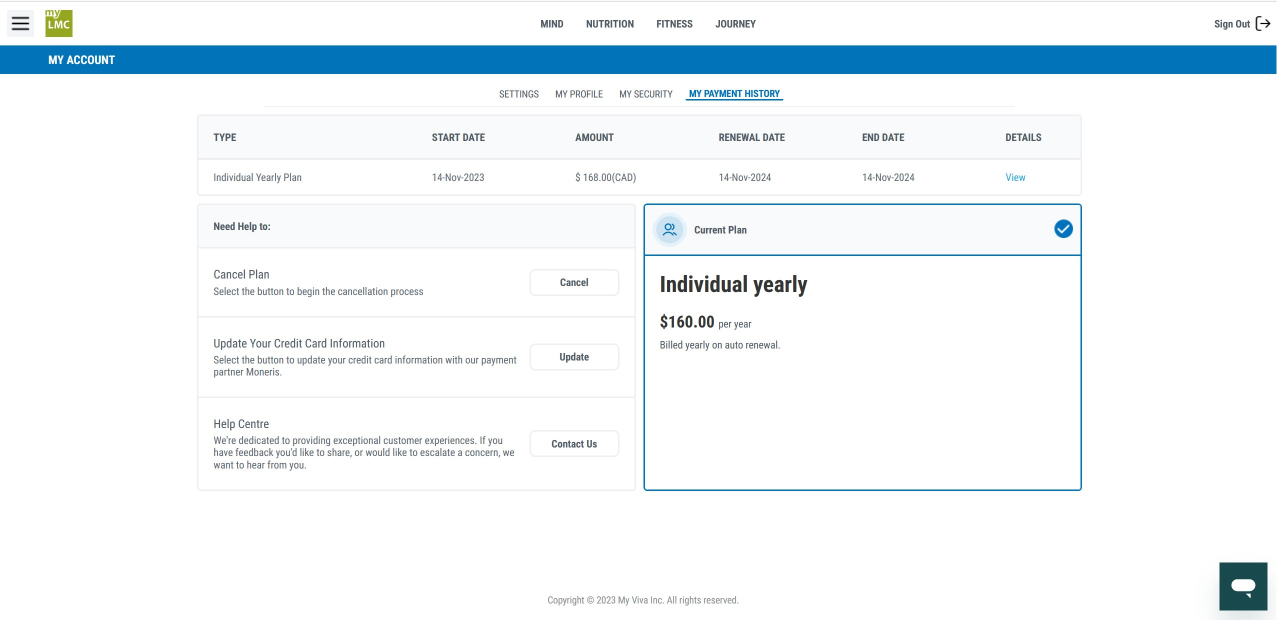The width and height of the screenshot is (1277, 620).
Task: Open the chat support widget
Action: (1243, 586)
